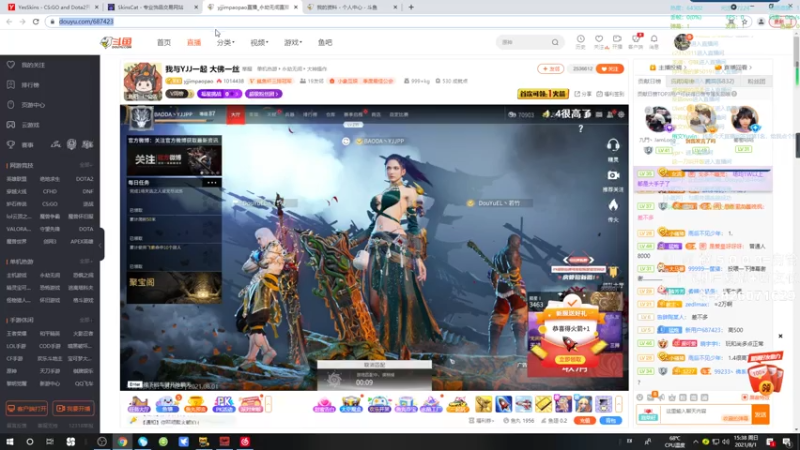This screenshot has width=800, height=450.
Task: Expand the activity list arrow beside icons
Action: pyautogui.click(x=268, y=404)
